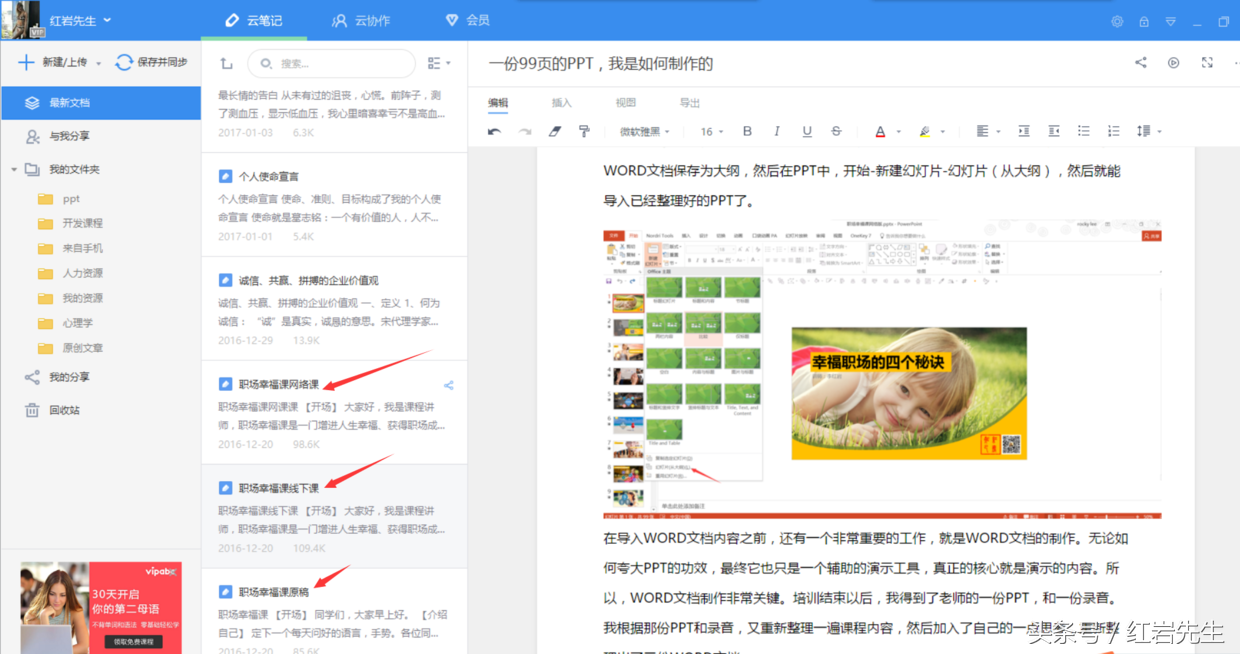Image resolution: width=1240 pixels, height=654 pixels.
Task: Click the share icon in note header
Action: click(x=1141, y=62)
